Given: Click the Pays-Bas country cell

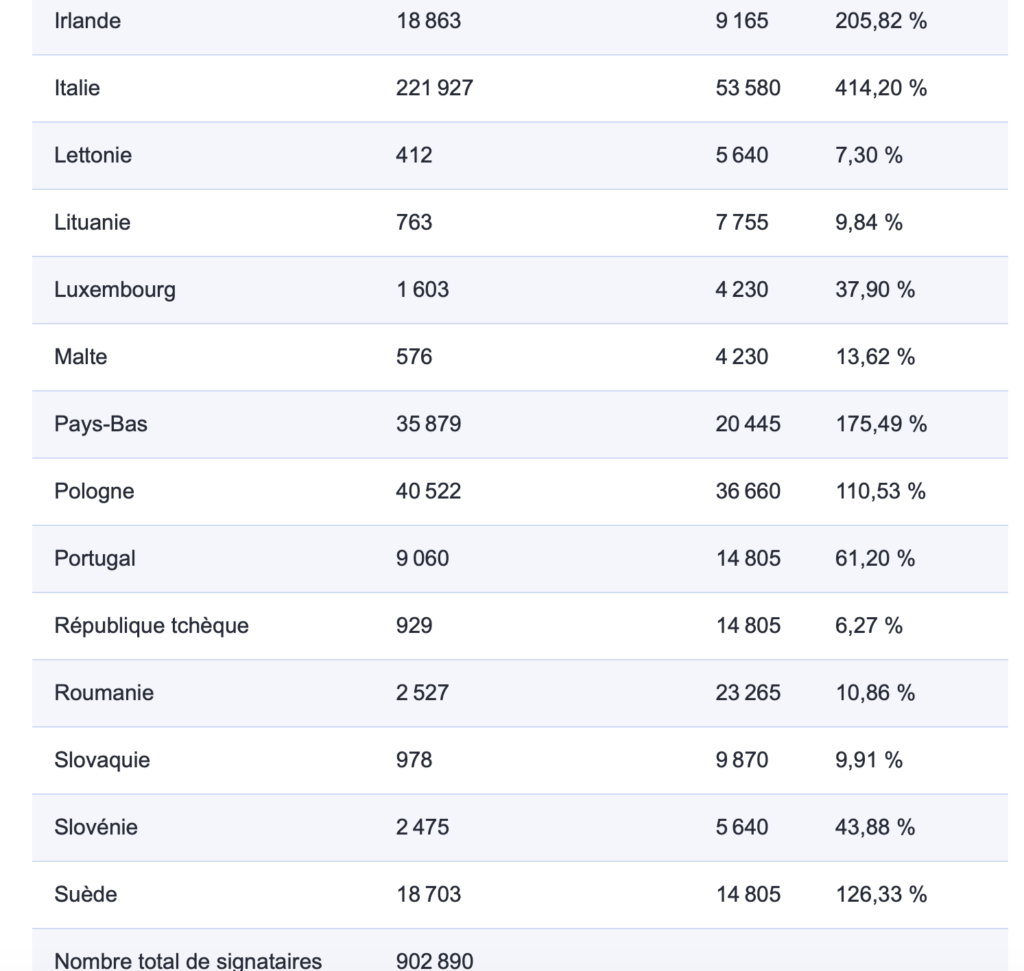Looking at the screenshot, I should click(x=101, y=424).
